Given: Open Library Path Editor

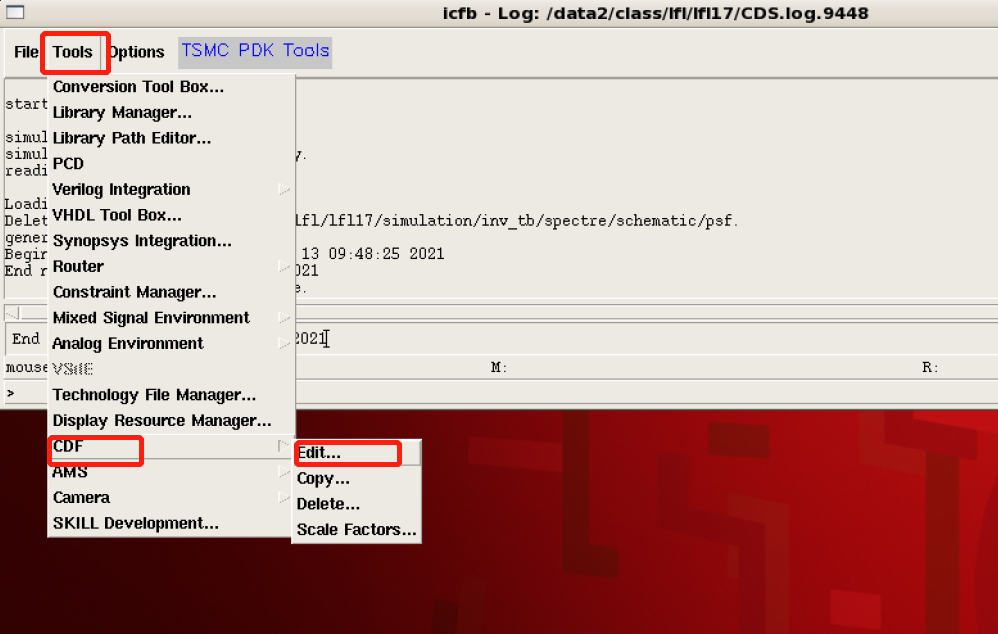Looking at the screenshot, I should 132,138.
